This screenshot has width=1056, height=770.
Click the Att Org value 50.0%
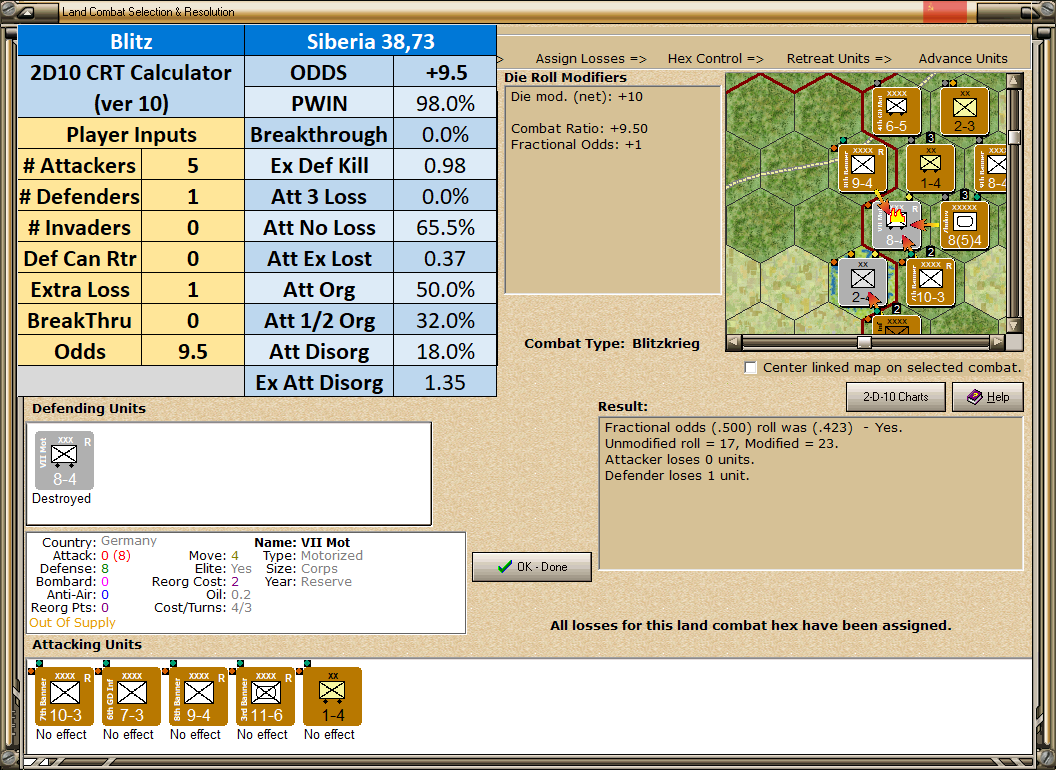(x=445, y=290)
